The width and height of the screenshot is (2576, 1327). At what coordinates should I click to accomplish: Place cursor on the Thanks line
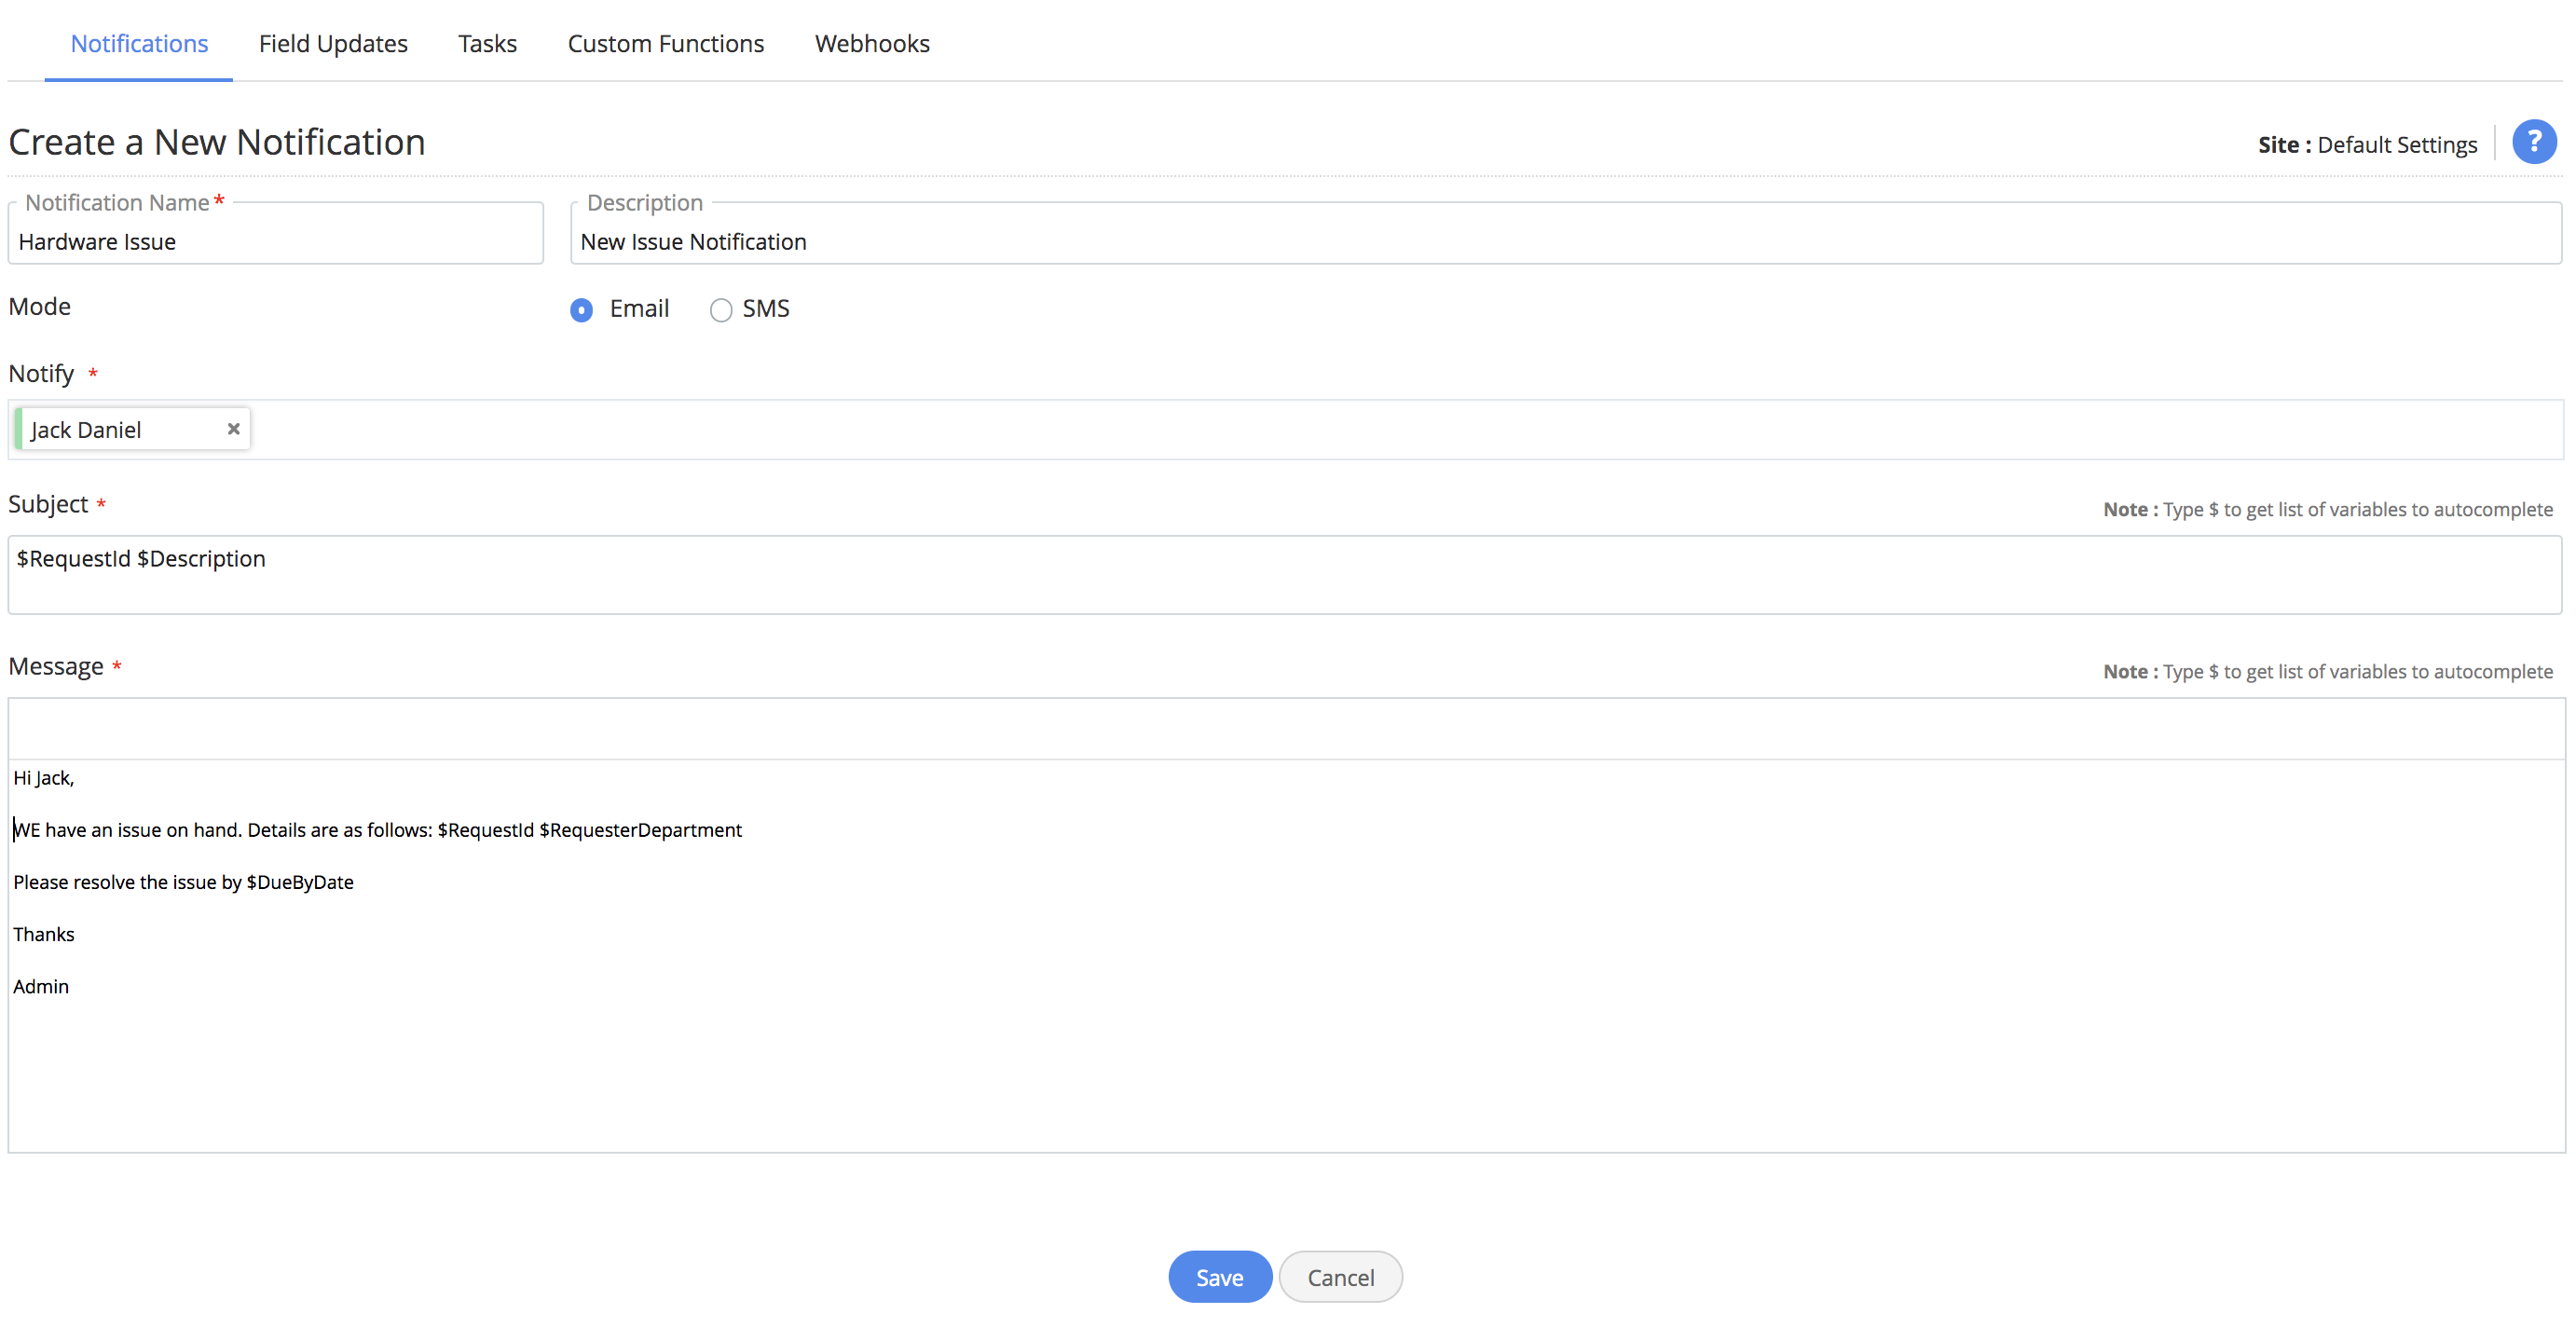point(44,934)
